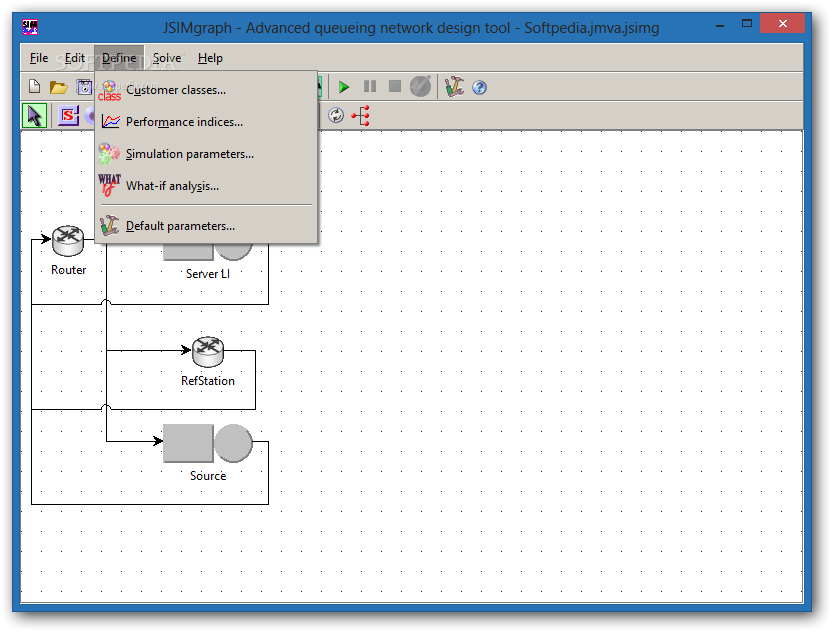Open the Edit menu

74,58
